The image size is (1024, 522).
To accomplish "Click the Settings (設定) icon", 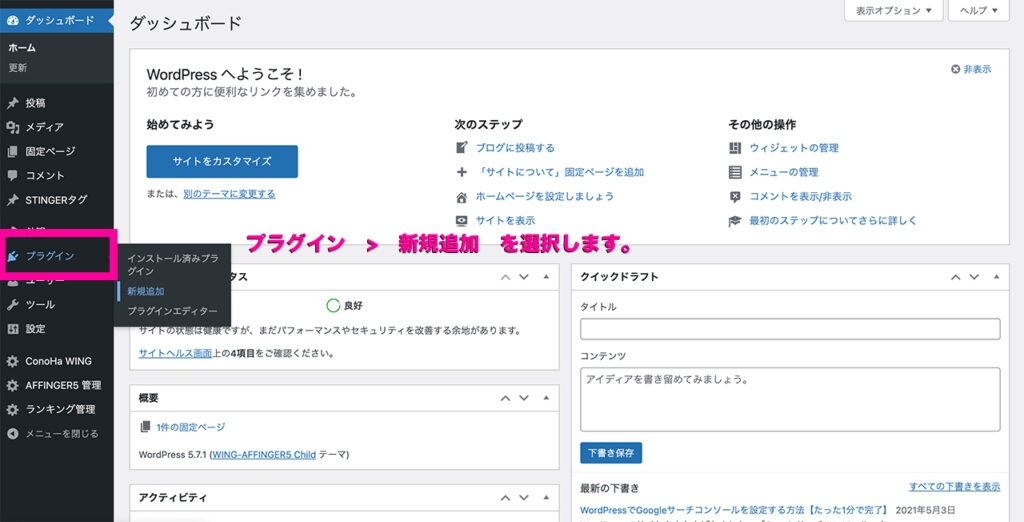I will coord(12,329).
